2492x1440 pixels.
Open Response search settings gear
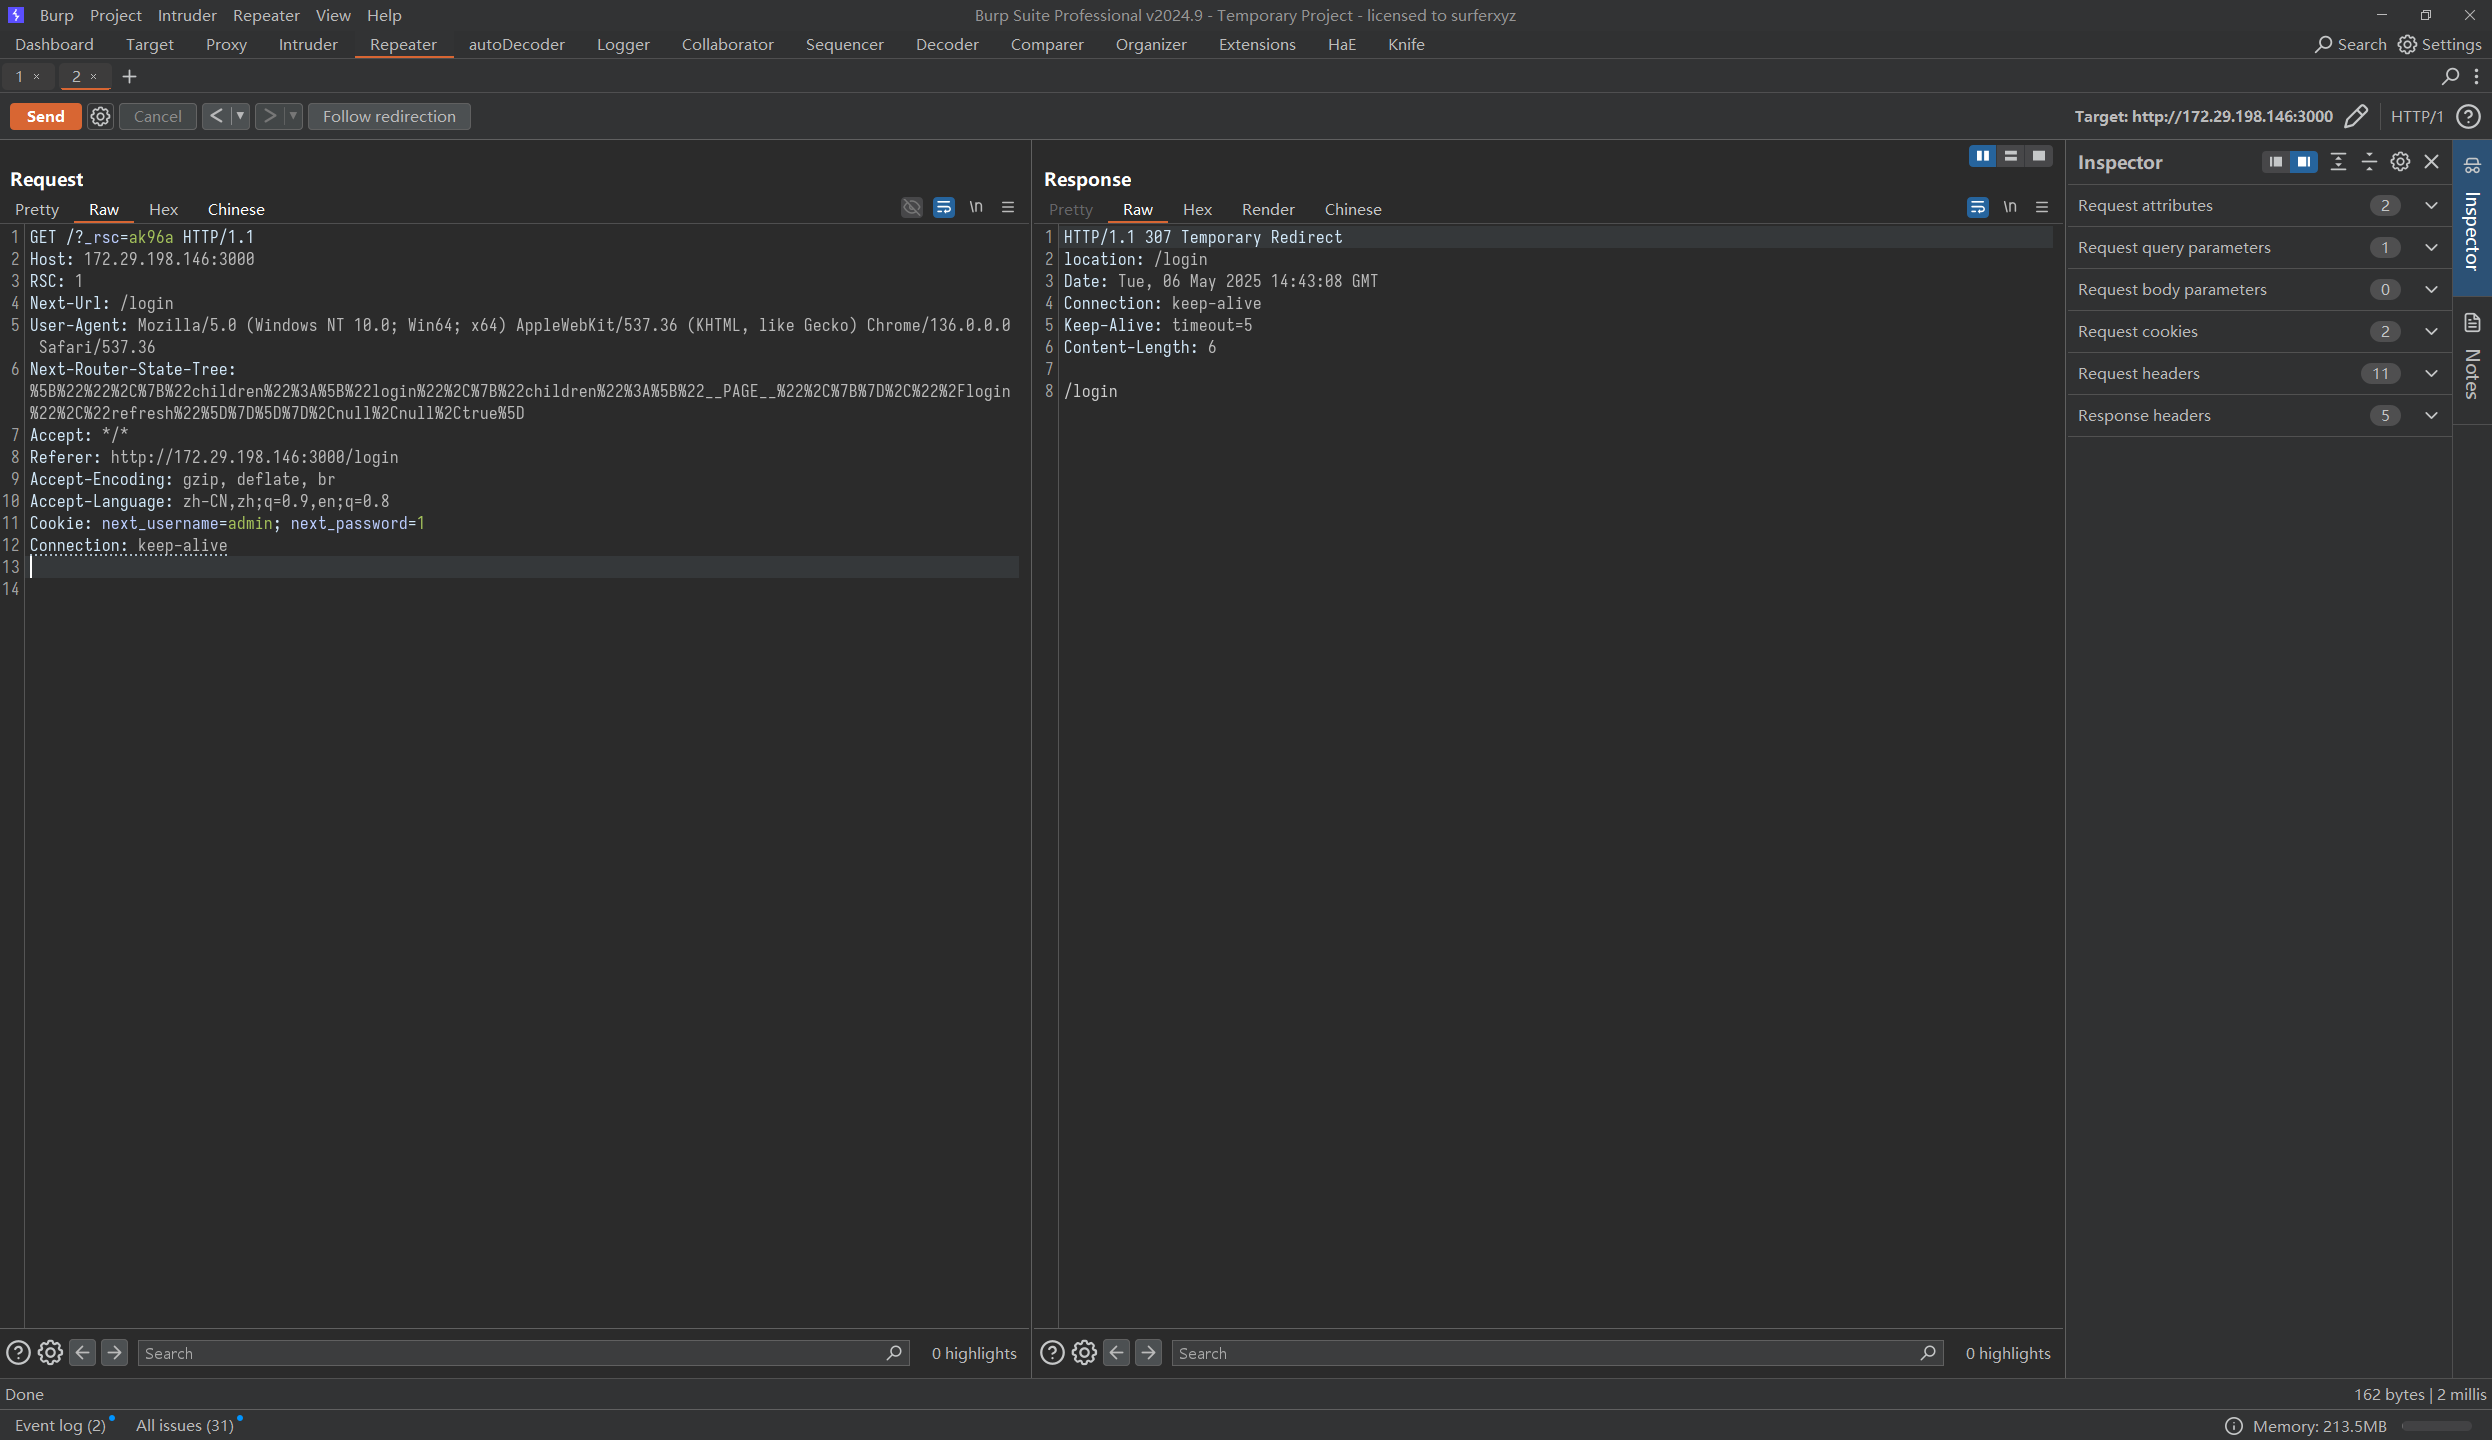pyautogui.click(x=1084, y=1353)
